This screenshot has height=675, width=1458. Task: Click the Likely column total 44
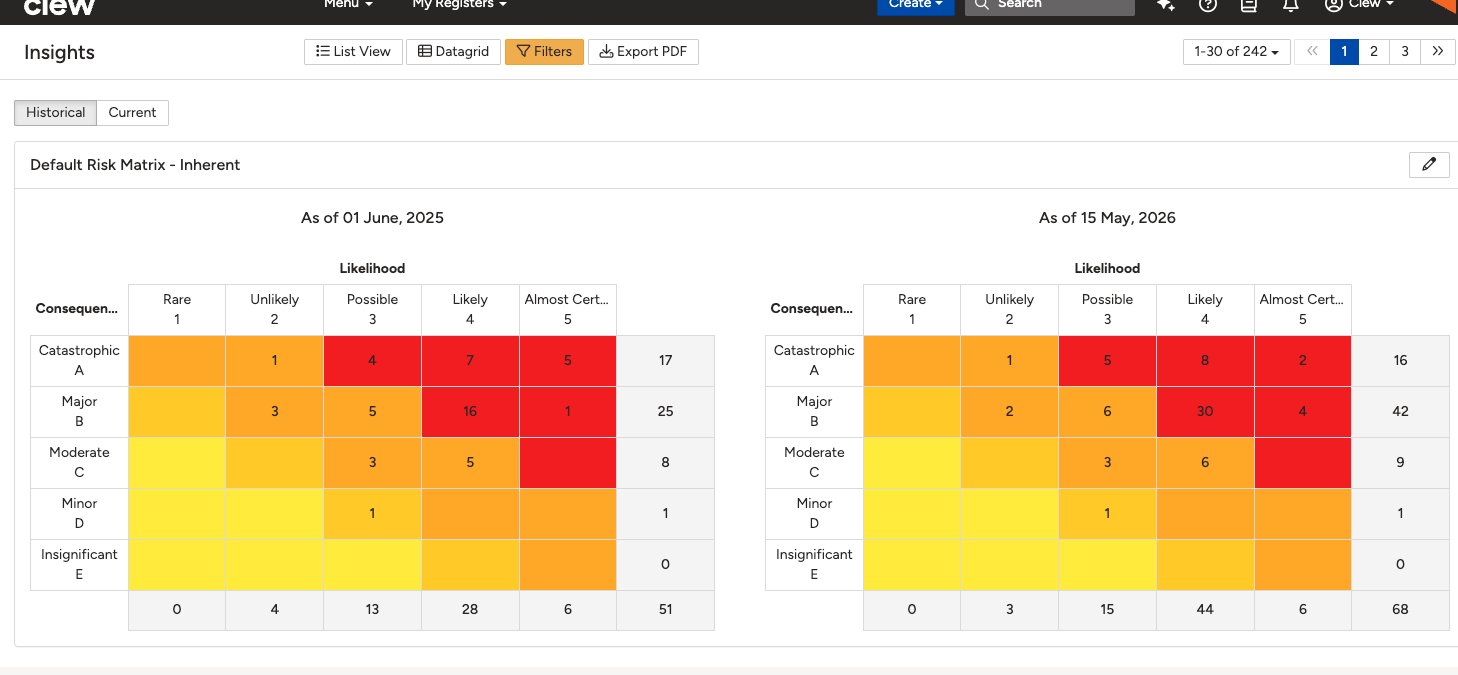1205,610
